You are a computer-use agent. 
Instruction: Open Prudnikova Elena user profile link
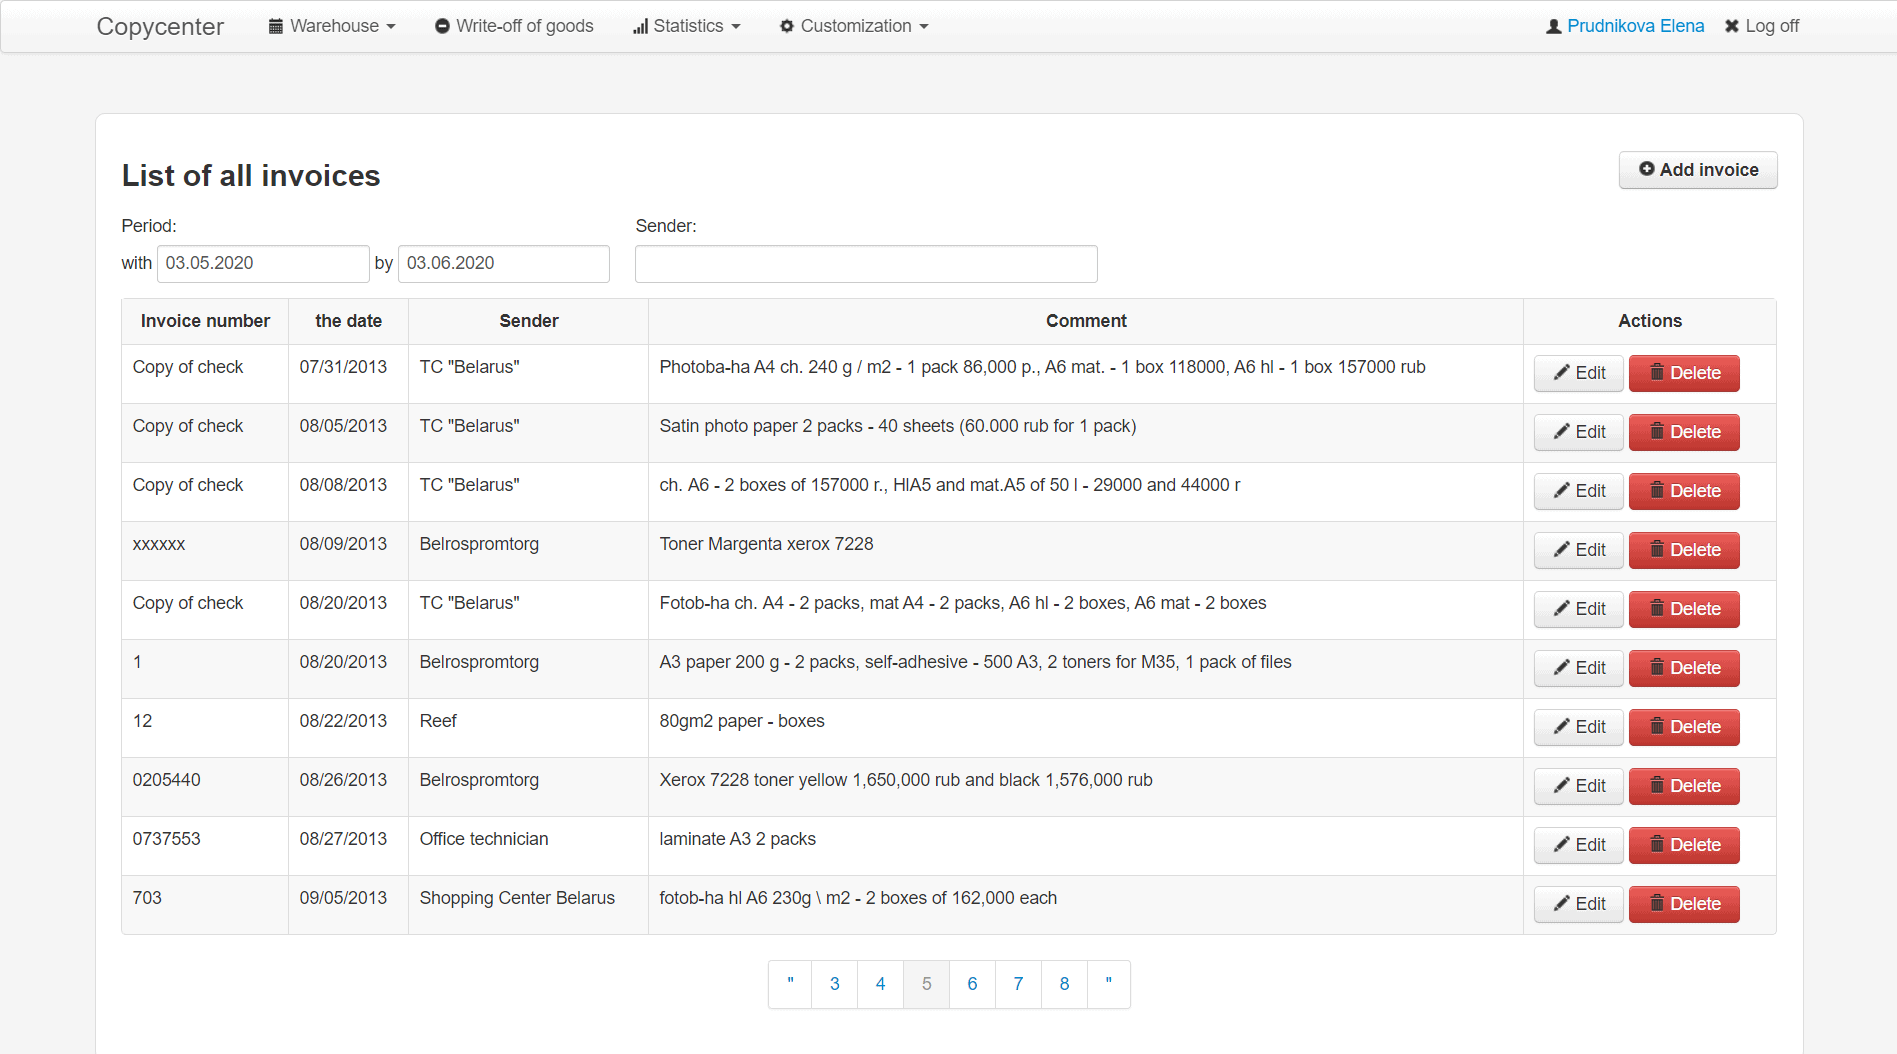[x=1625, y=26]
